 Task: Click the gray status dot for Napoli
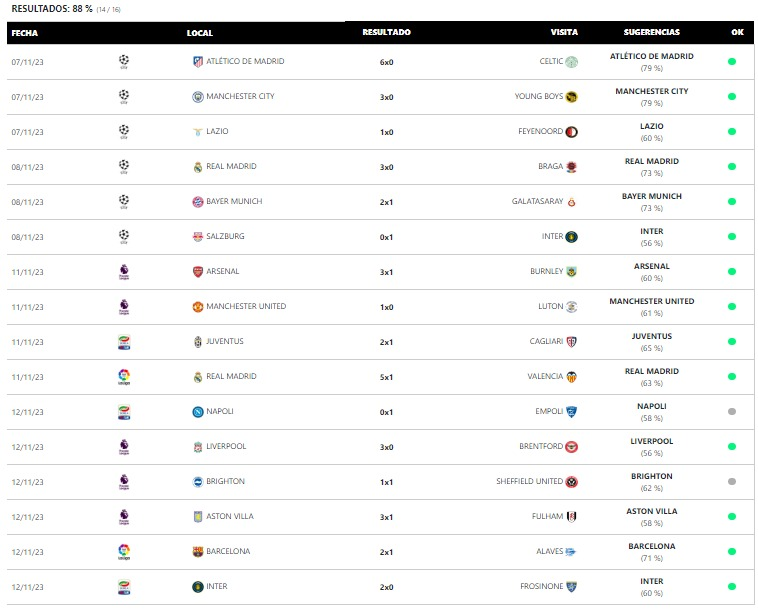pyautogui.click(x=731, y=411)
